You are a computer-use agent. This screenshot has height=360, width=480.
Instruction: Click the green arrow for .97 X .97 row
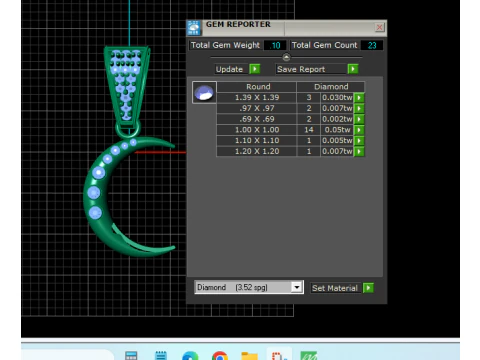point(359,108)
